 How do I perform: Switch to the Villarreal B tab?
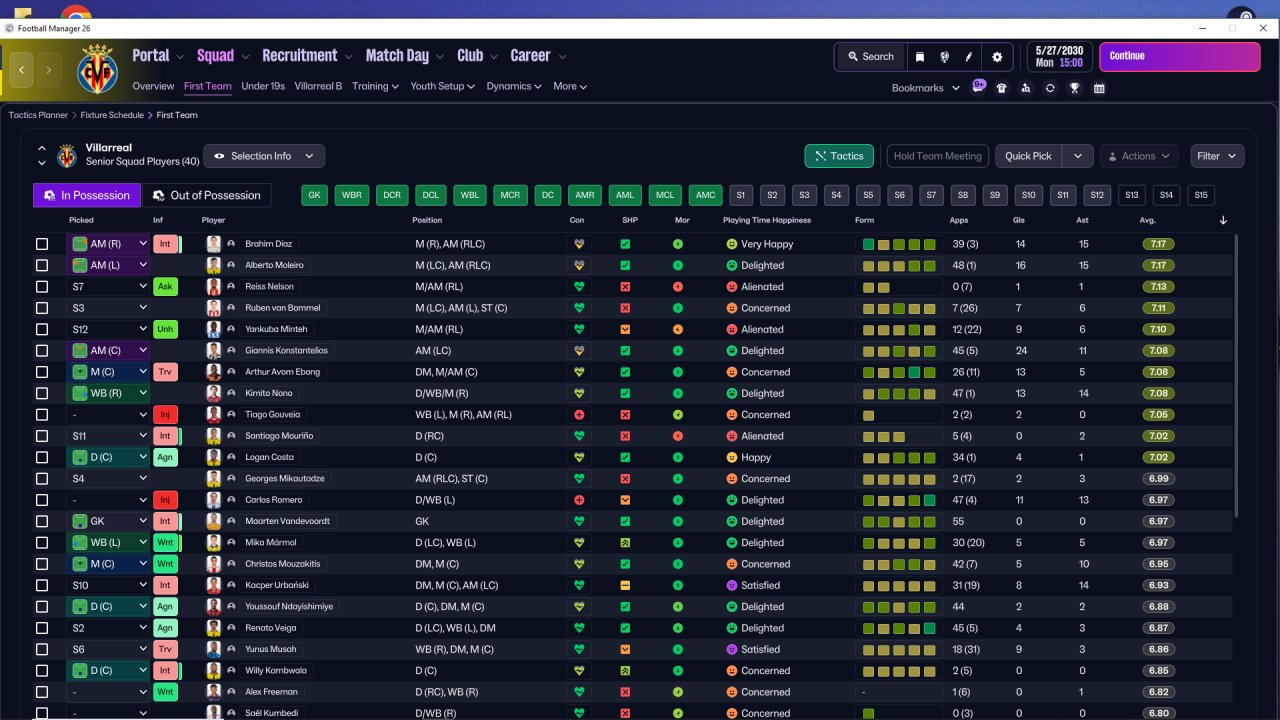coord(318,86)
